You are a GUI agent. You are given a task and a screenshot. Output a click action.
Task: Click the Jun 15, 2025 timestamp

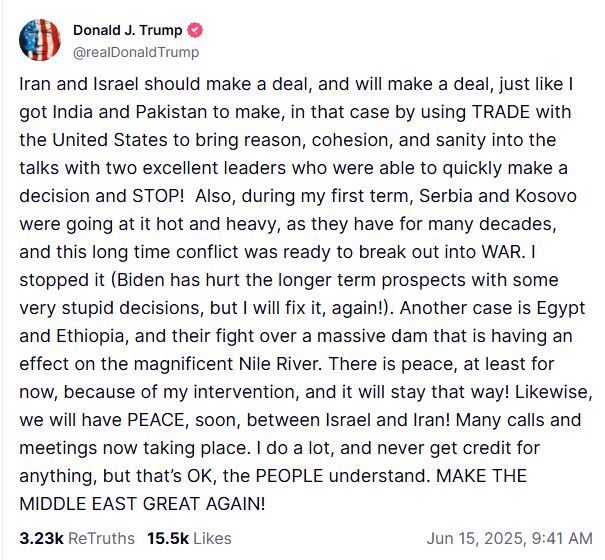pyautogui.click(x=475, y=538)
